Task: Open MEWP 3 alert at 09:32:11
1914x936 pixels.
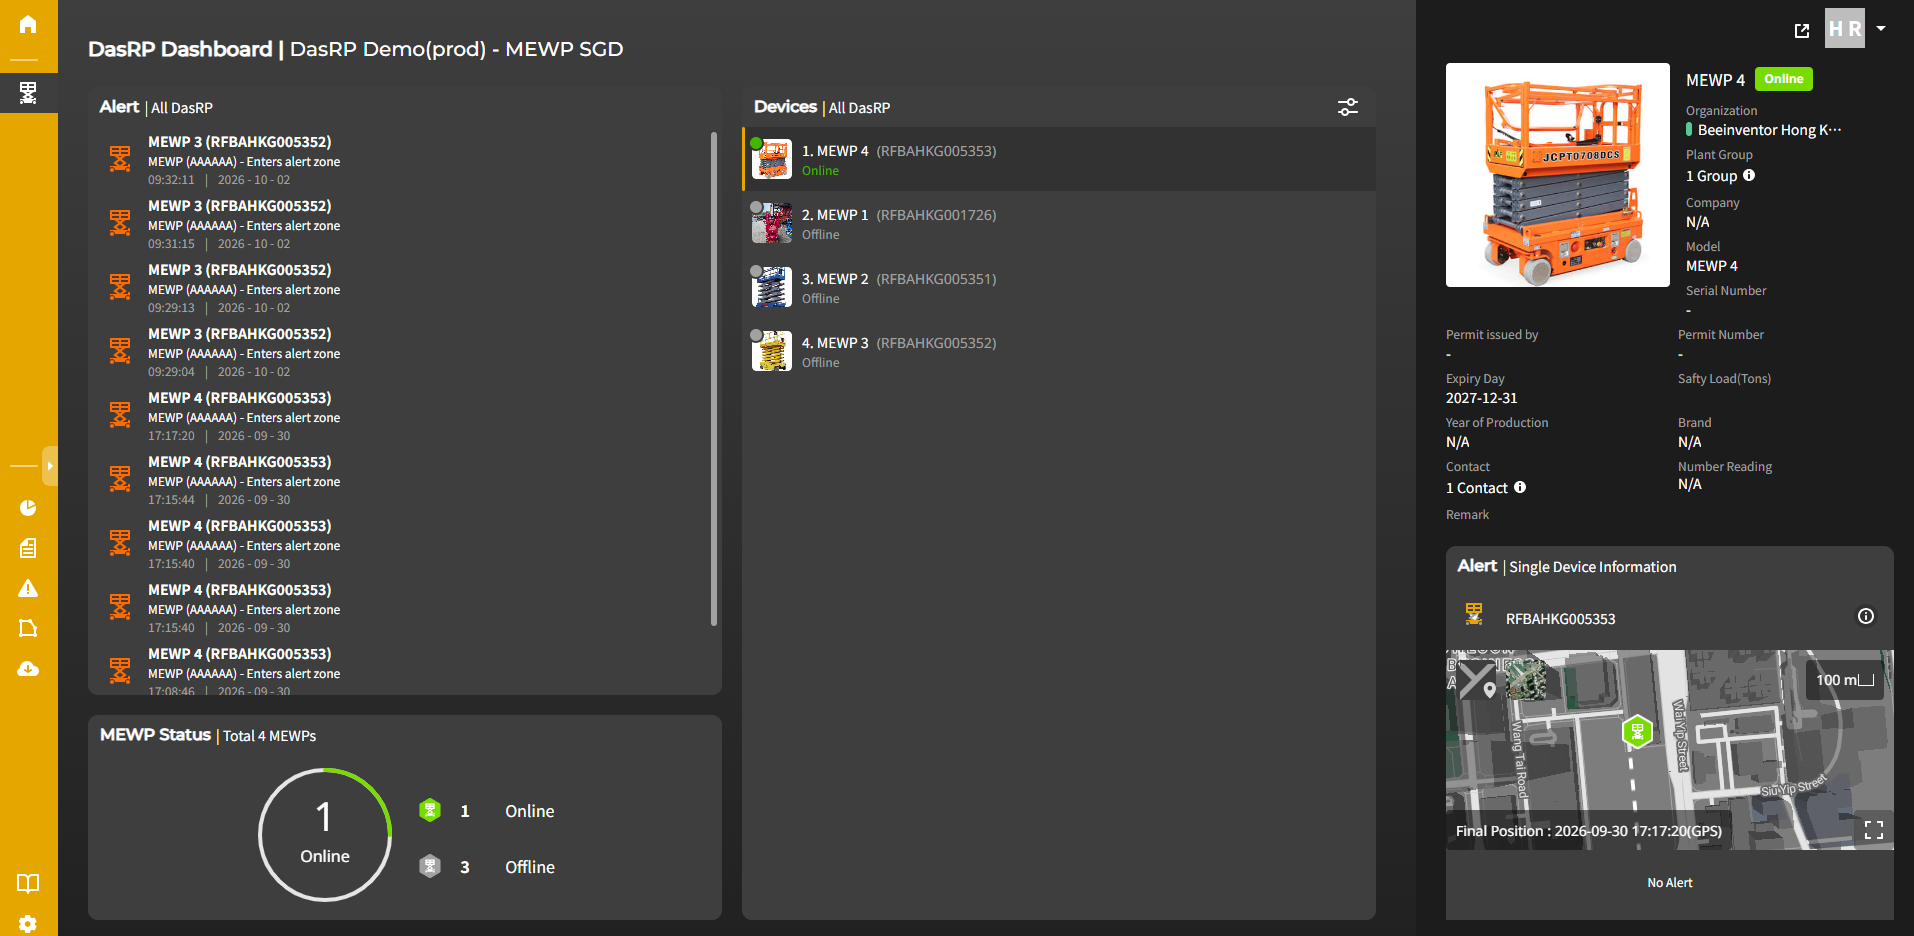Action: tap(400, 160)
